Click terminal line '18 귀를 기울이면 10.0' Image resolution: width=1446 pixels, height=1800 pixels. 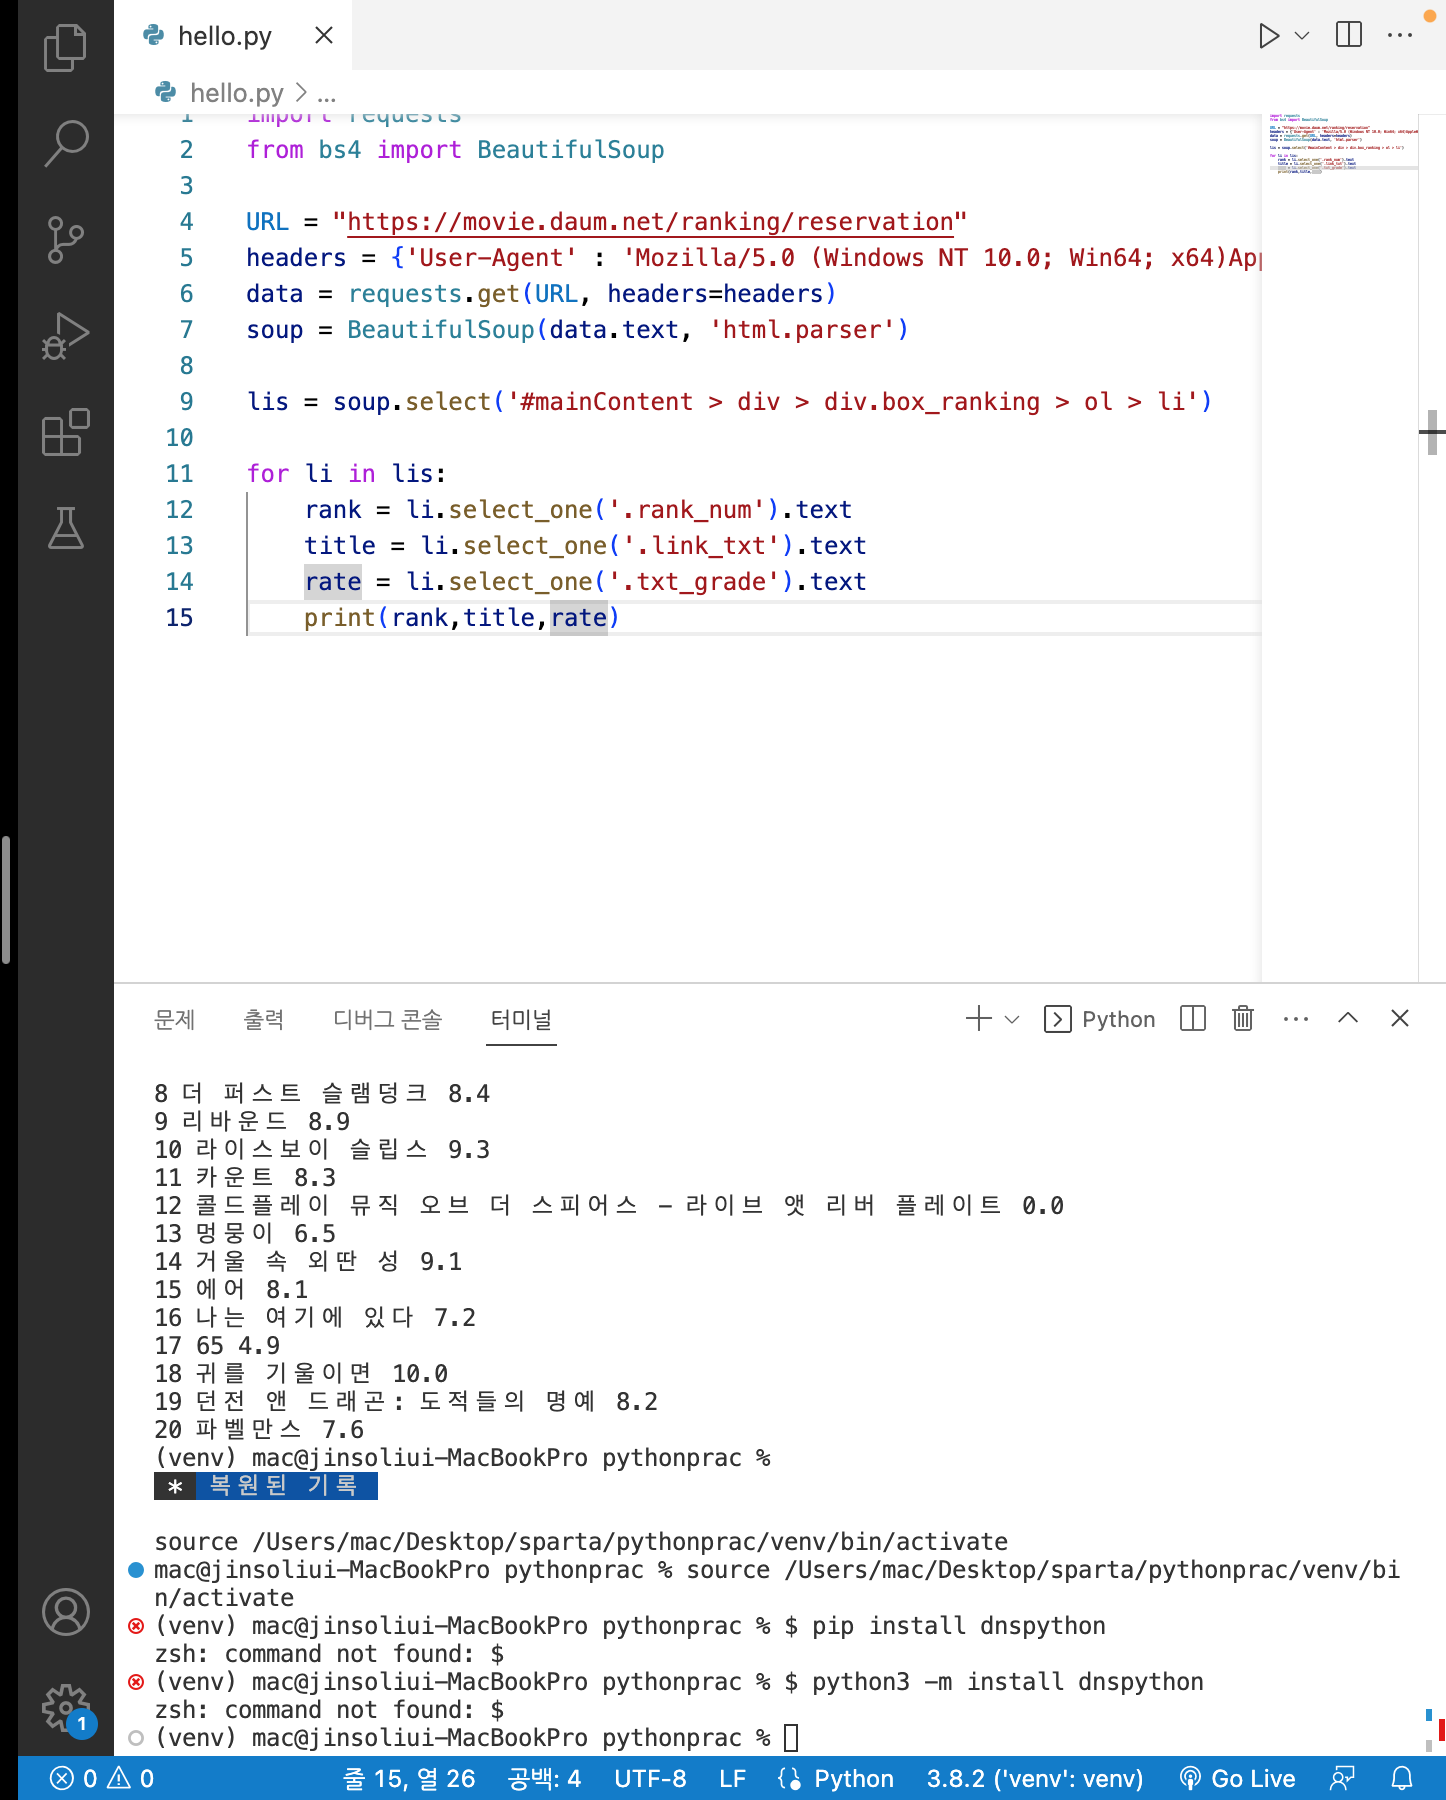click(301, 1374)
